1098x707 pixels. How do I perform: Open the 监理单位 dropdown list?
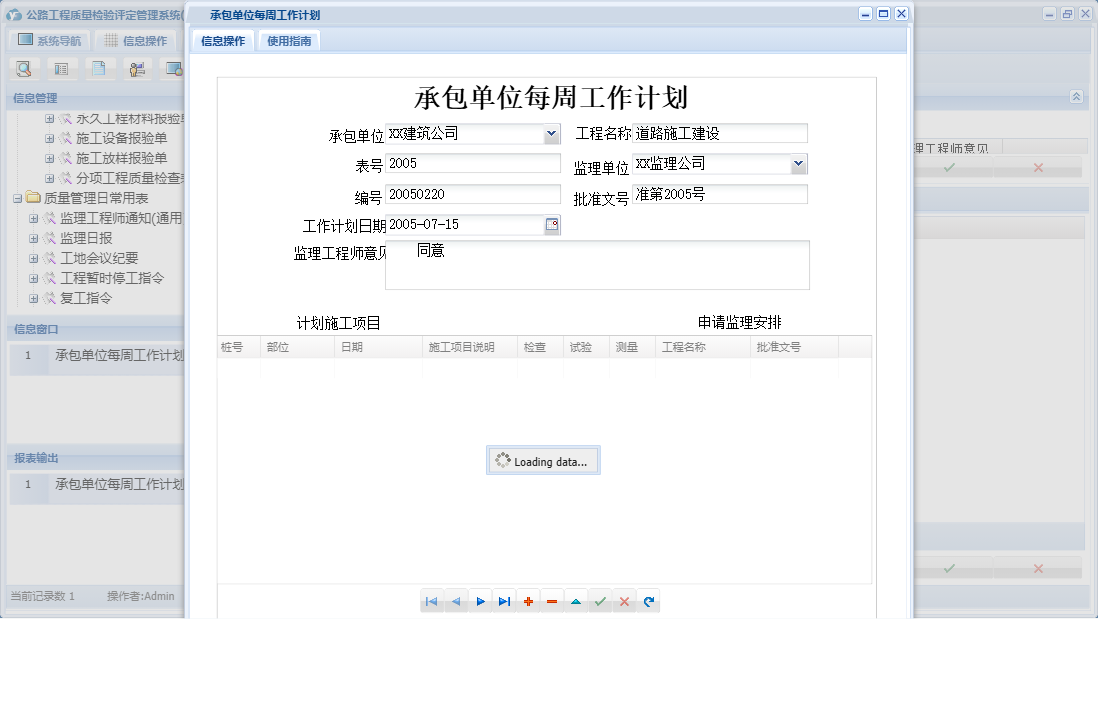pyautogui.click(x=798, y=163)
